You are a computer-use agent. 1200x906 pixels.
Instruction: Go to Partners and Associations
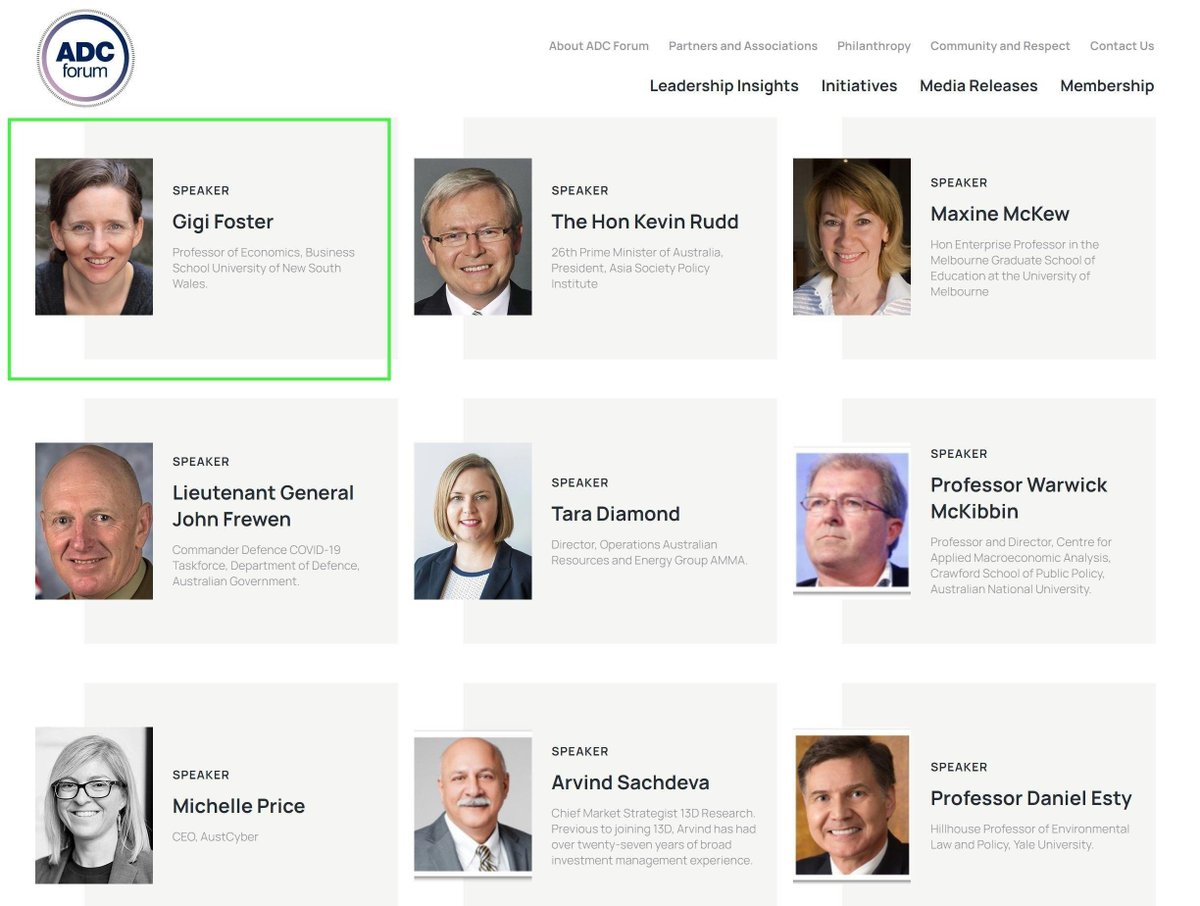[x=743, y=46]
